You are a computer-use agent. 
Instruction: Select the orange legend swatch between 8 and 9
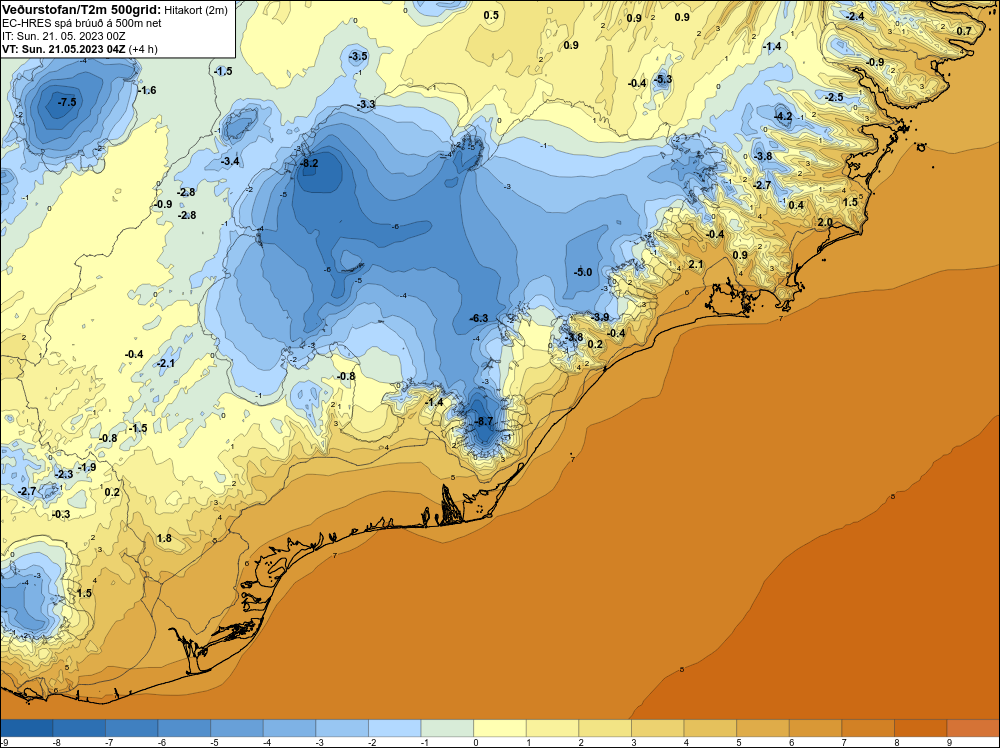pyautogui.click(x=921, y=728)
